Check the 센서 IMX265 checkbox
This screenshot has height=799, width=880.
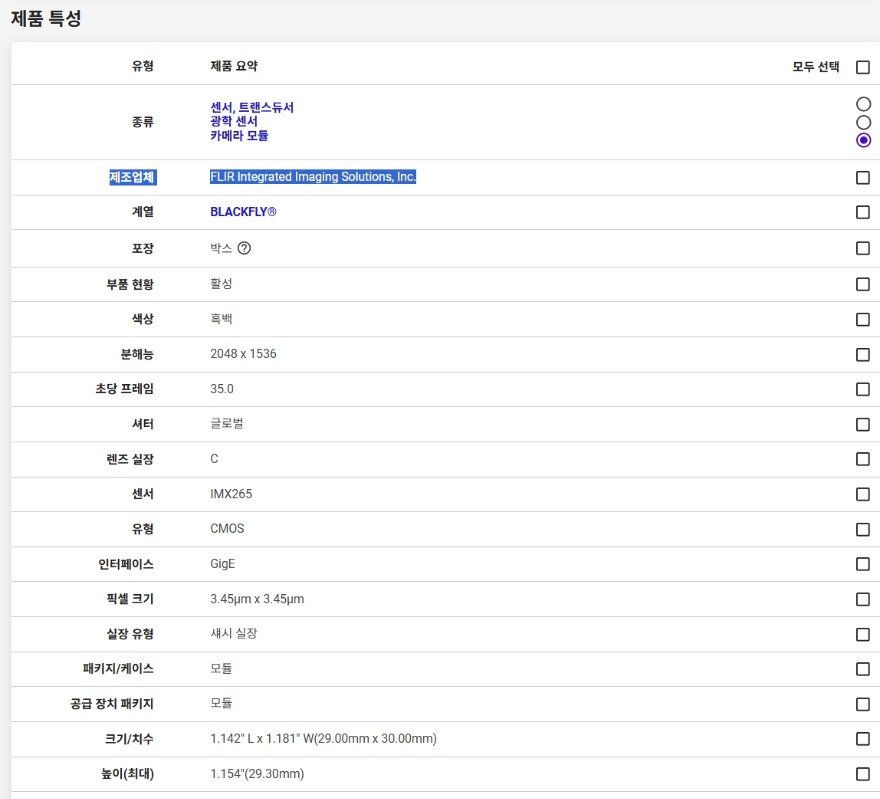point(863,494)
